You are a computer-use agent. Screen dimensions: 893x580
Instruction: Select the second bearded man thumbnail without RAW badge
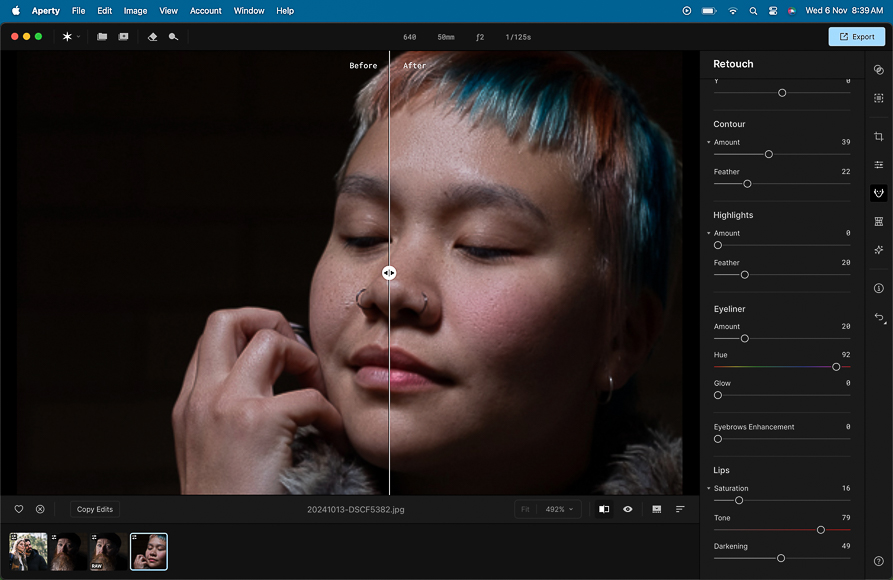68,552
